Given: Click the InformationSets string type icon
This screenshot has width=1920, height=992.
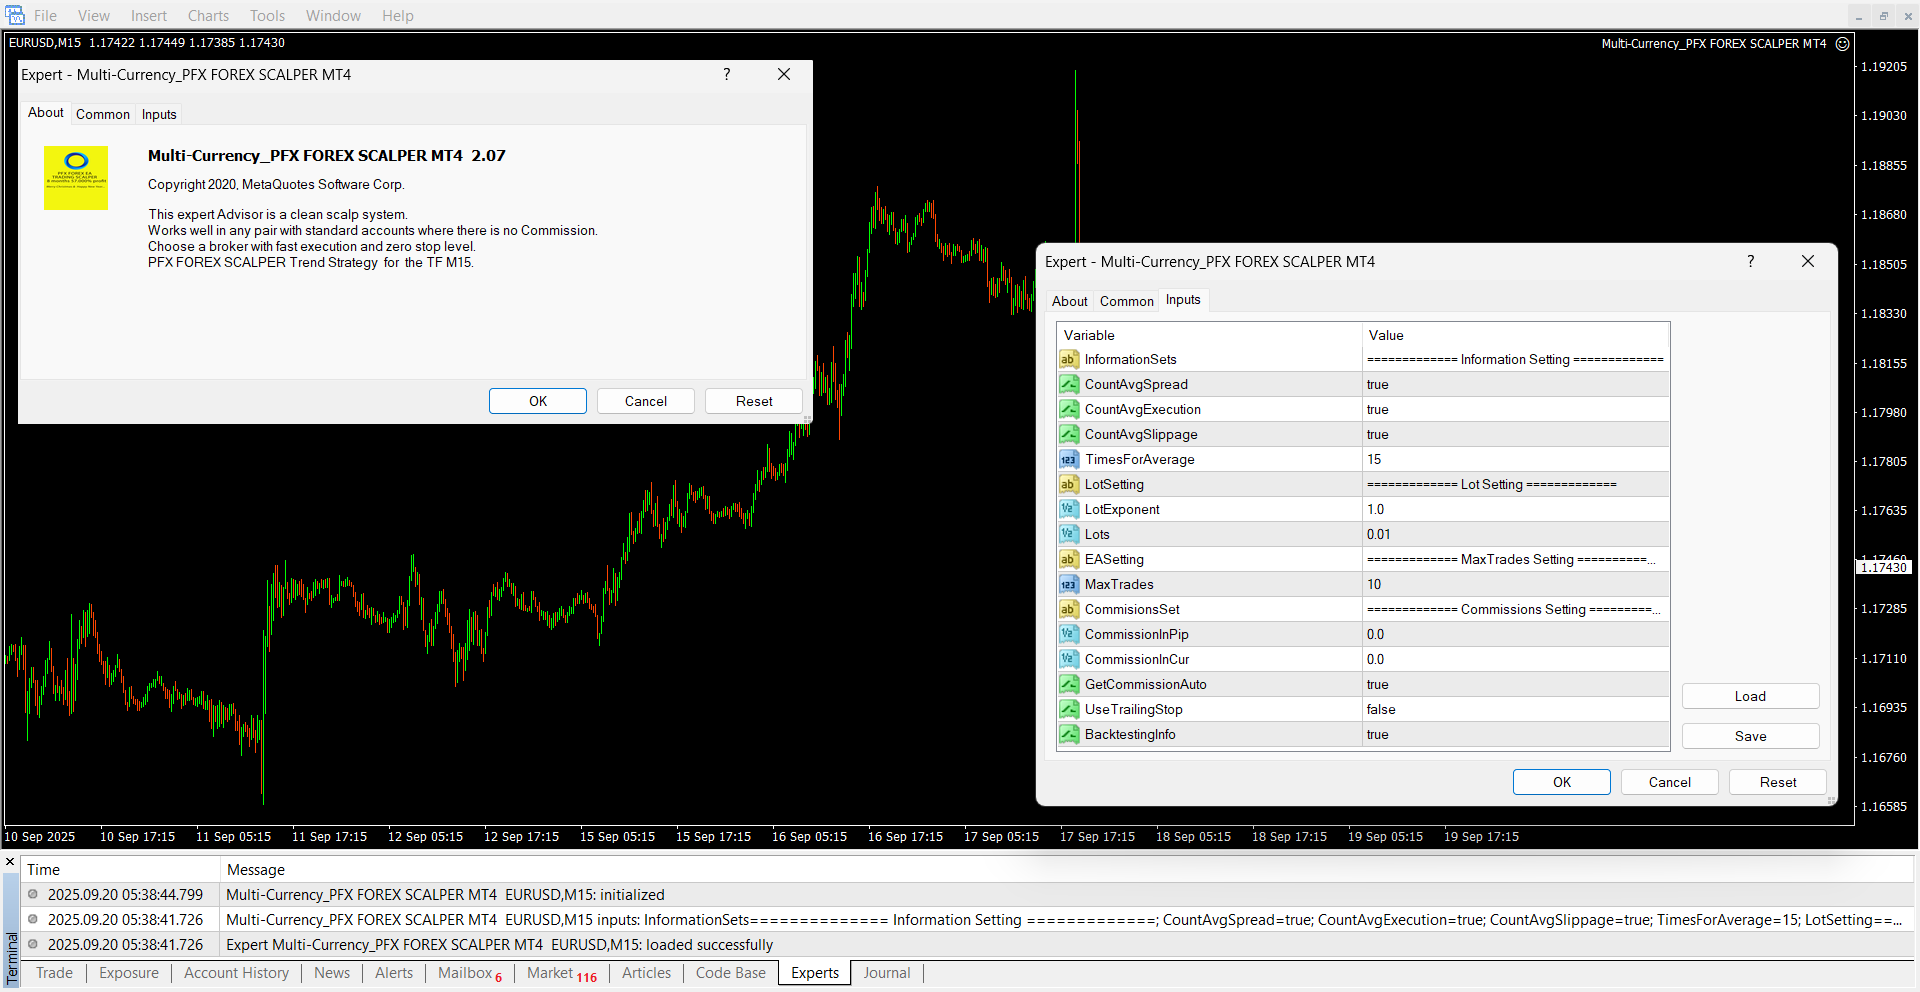Looking at the screenshot, I should point(1069,359).
